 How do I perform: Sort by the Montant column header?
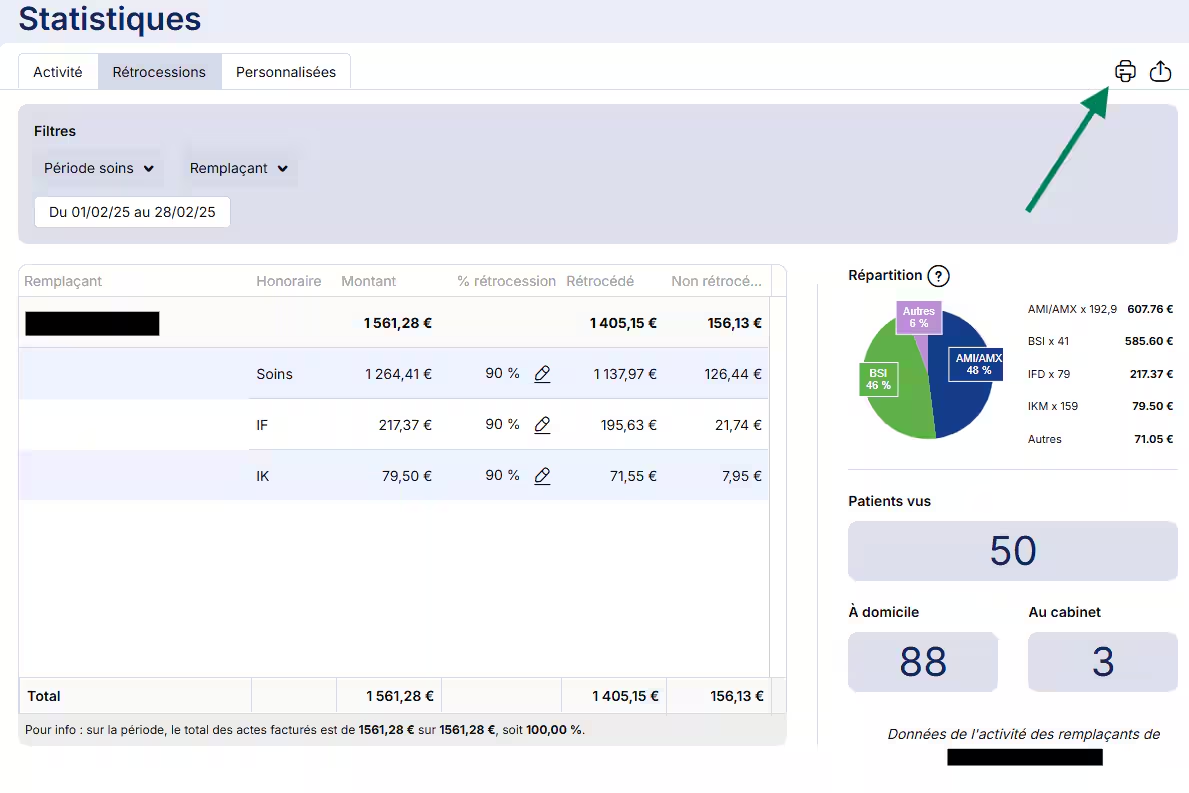coord(368,281)
